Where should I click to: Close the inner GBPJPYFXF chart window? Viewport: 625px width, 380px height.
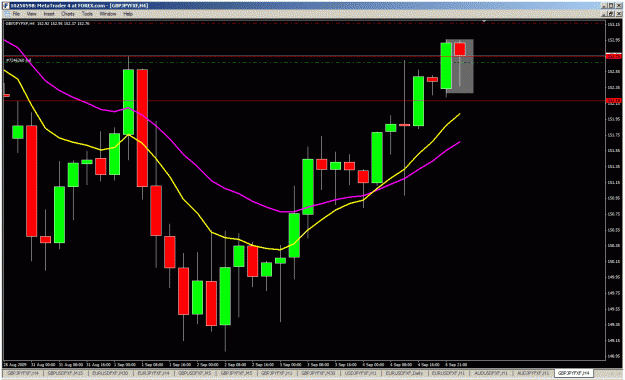tap(618, 14)
